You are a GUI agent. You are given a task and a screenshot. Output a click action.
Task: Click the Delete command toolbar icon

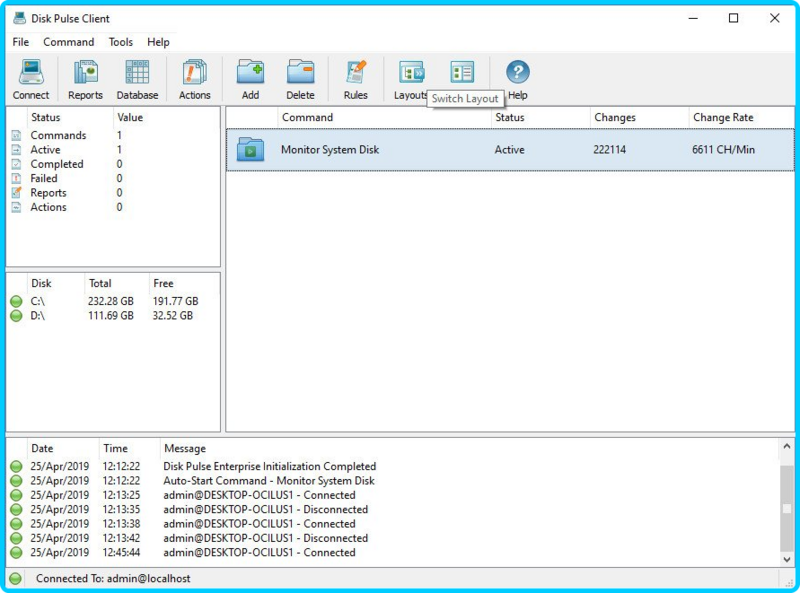301,72
